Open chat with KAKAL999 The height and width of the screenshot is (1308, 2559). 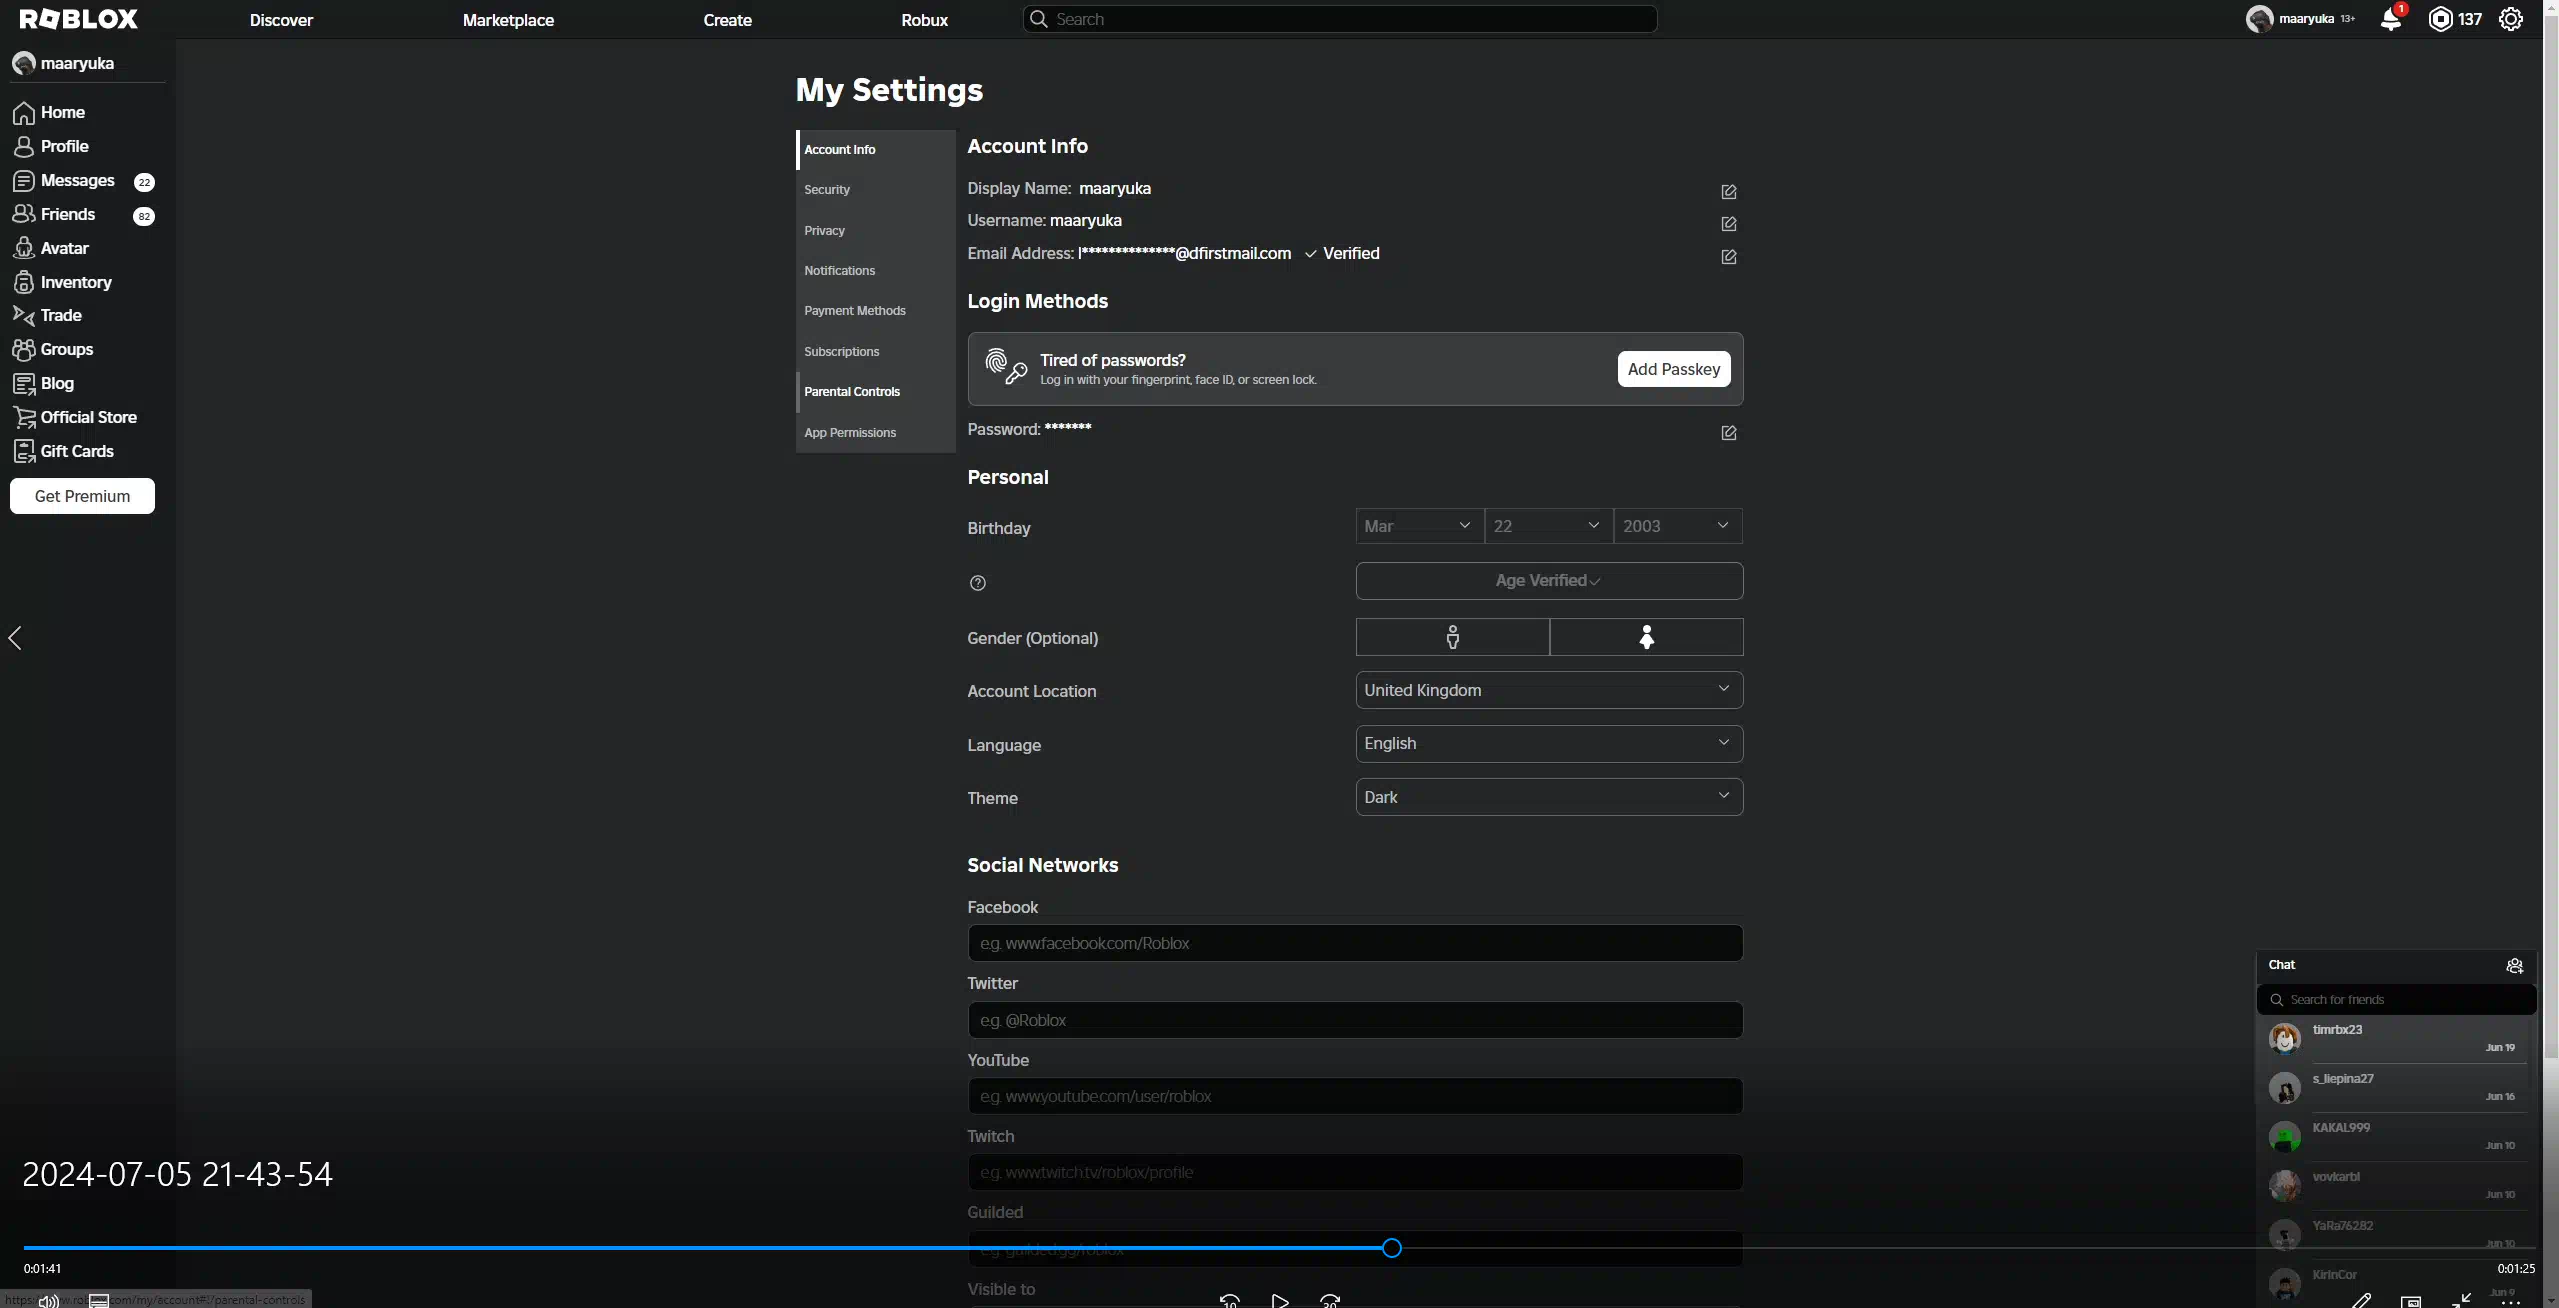pyautogui.click(x=2396, y=1137)
